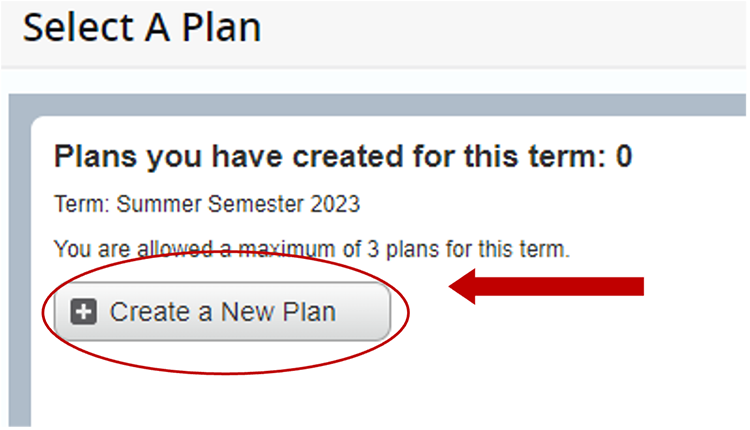
Task: Click the plan count number 0
Action: (x=623, y=158)
